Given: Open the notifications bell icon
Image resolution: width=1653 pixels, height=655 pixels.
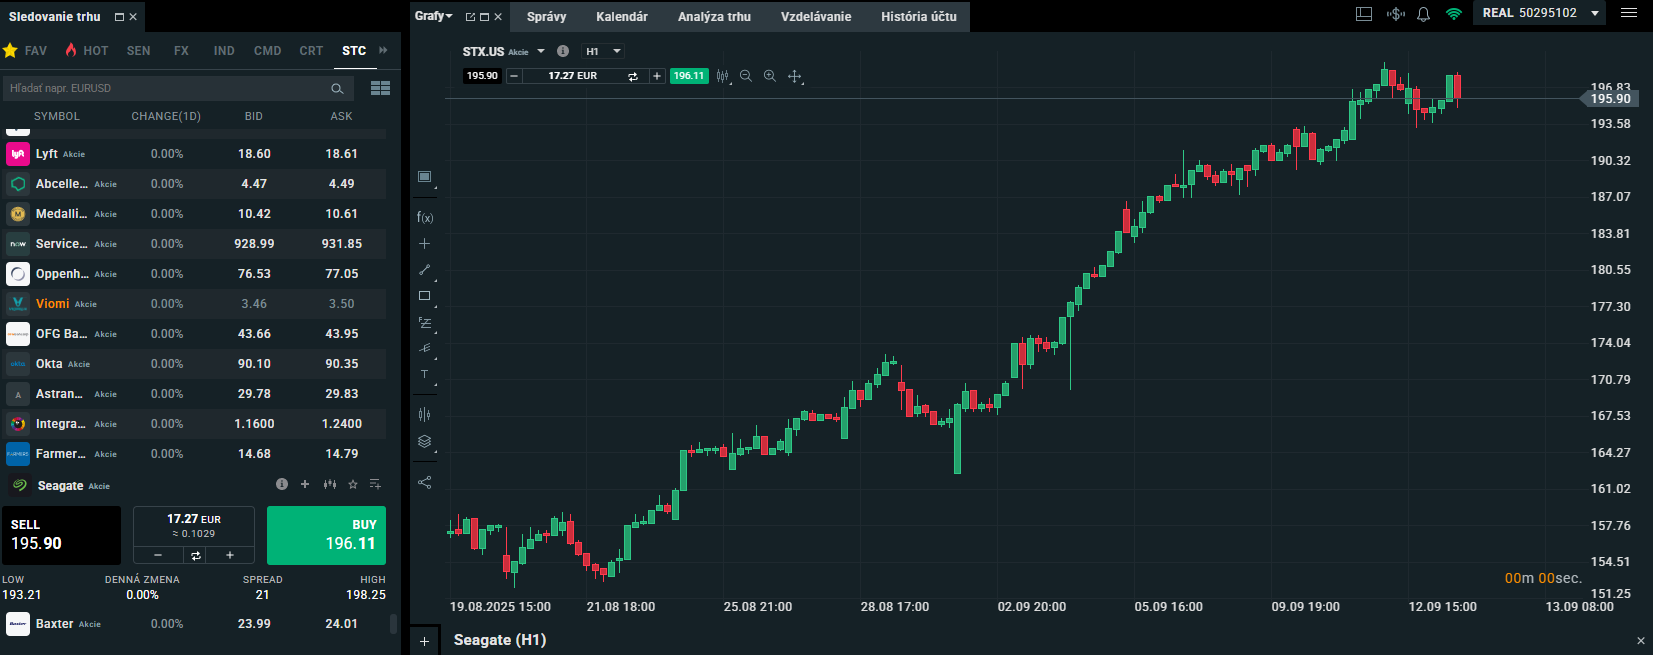Looking at the screenshot, I should point(1423,14).
